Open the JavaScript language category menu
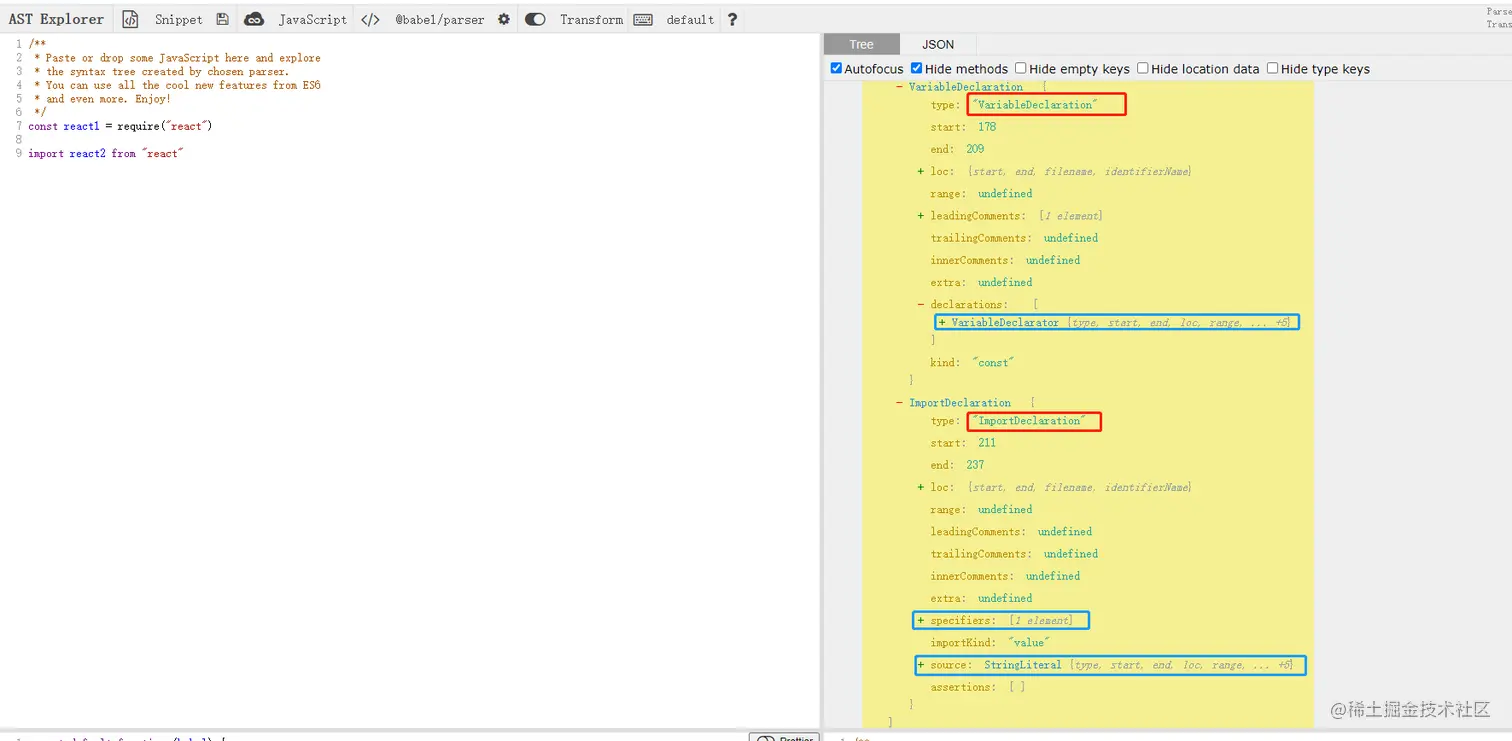Image resolution: width=1512 pixels, height=741 pixels. 313,19
